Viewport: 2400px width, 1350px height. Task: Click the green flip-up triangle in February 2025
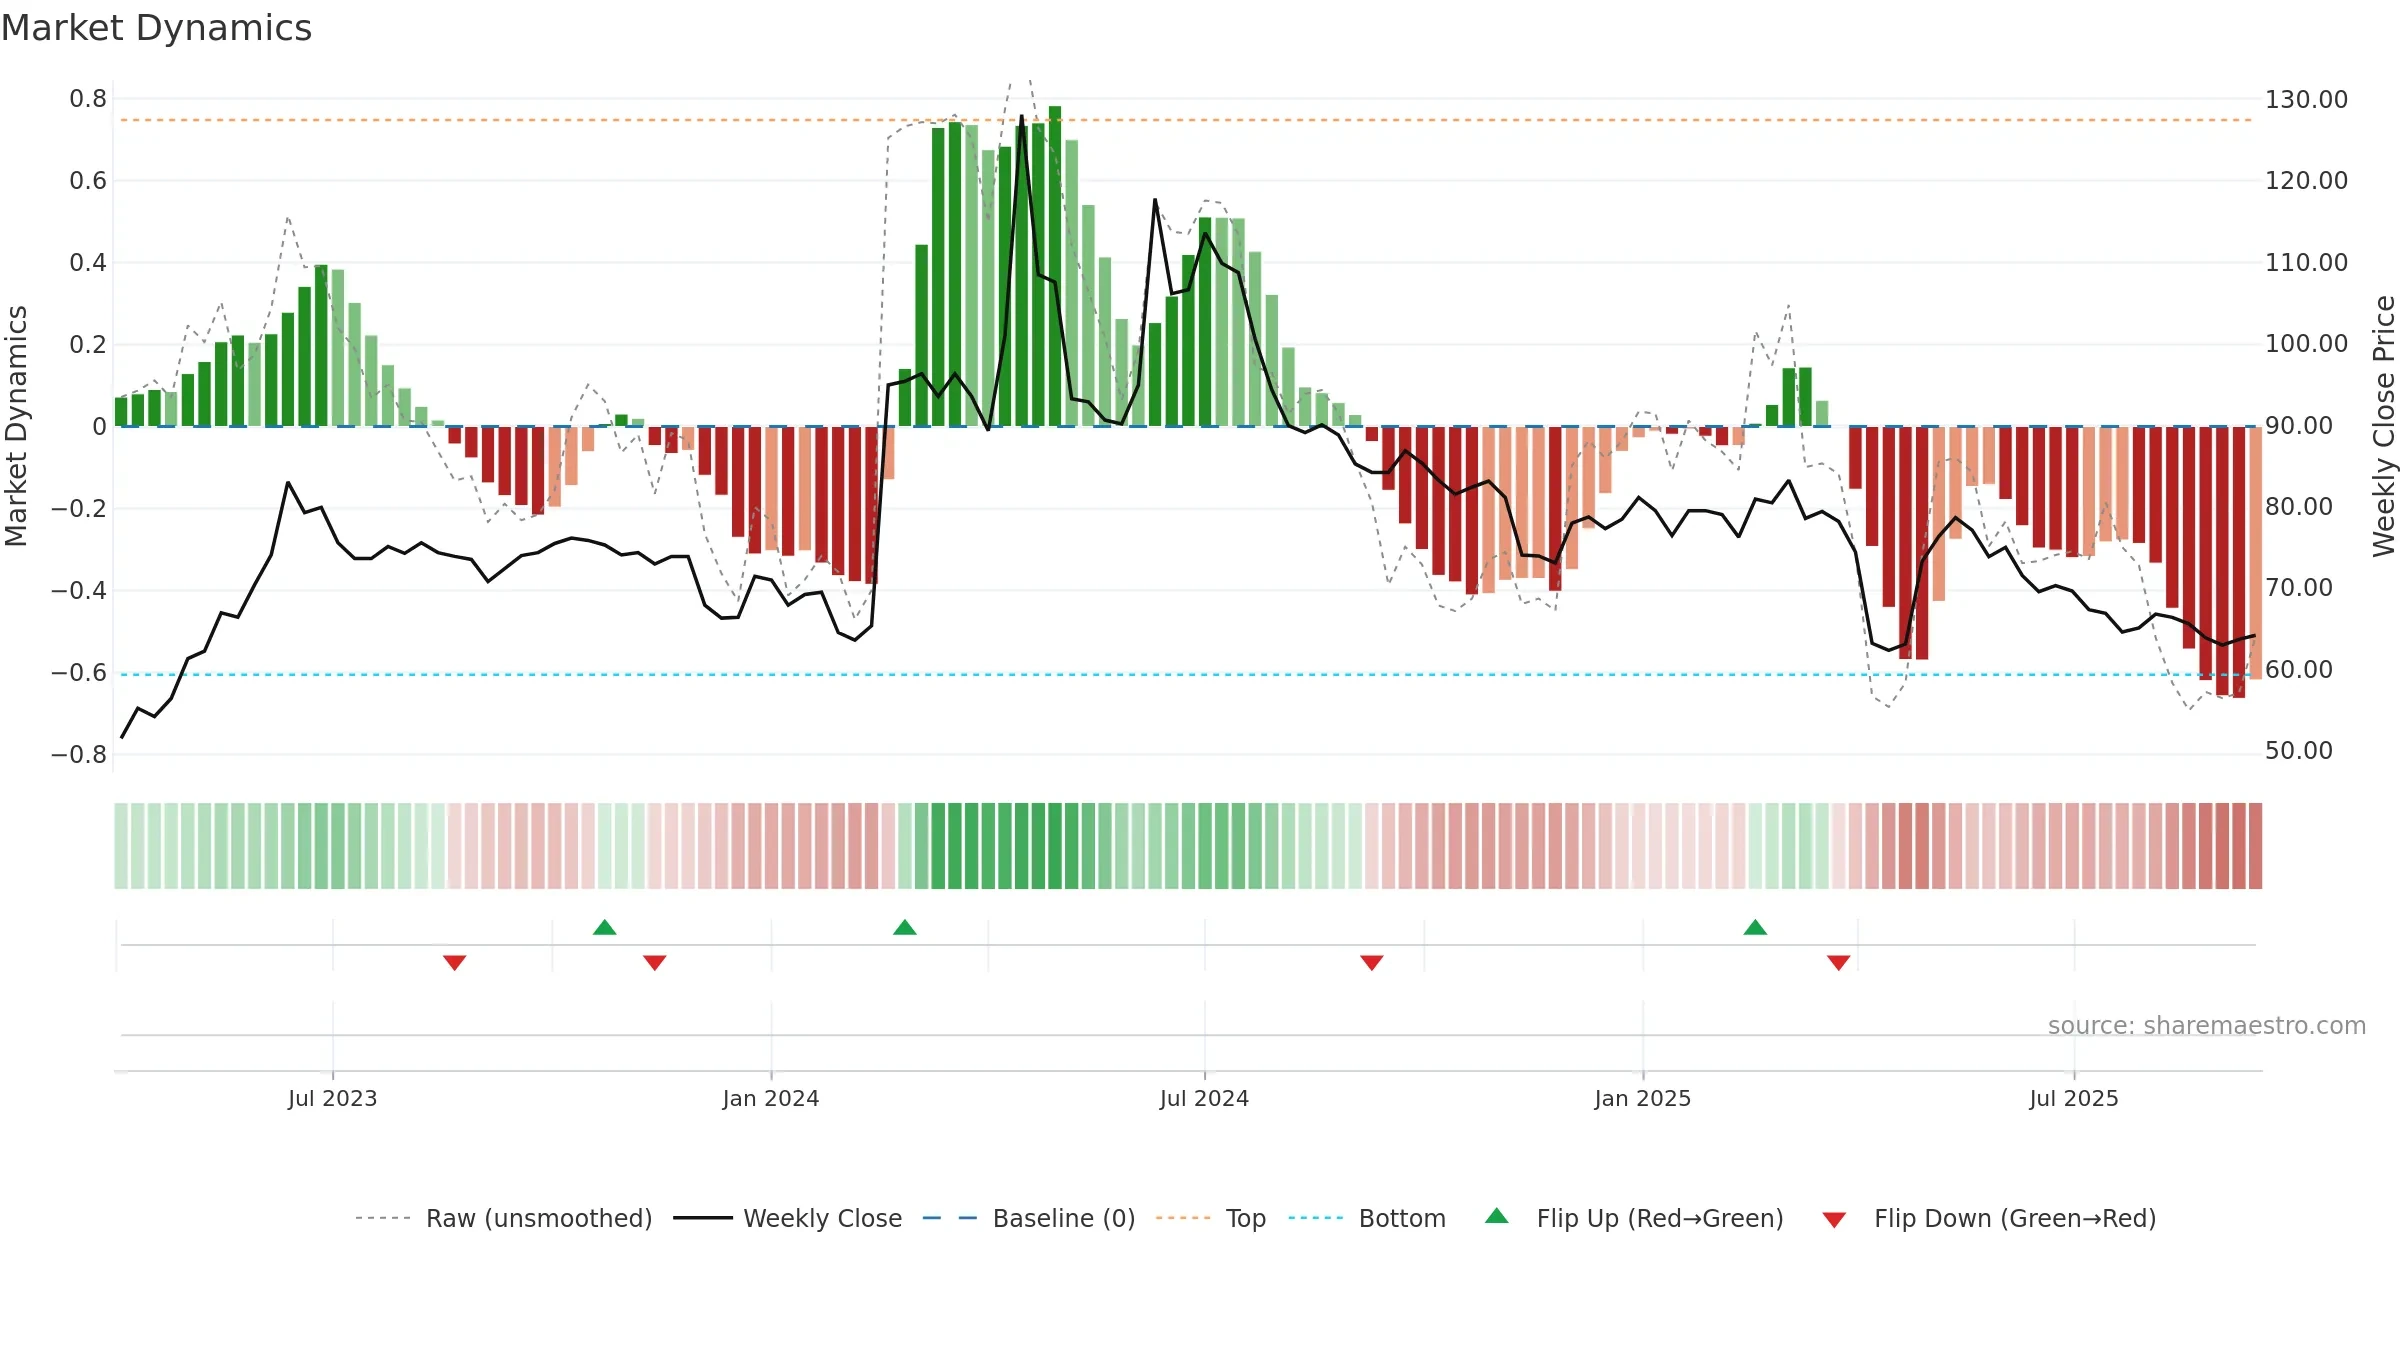click(1755, 927)
